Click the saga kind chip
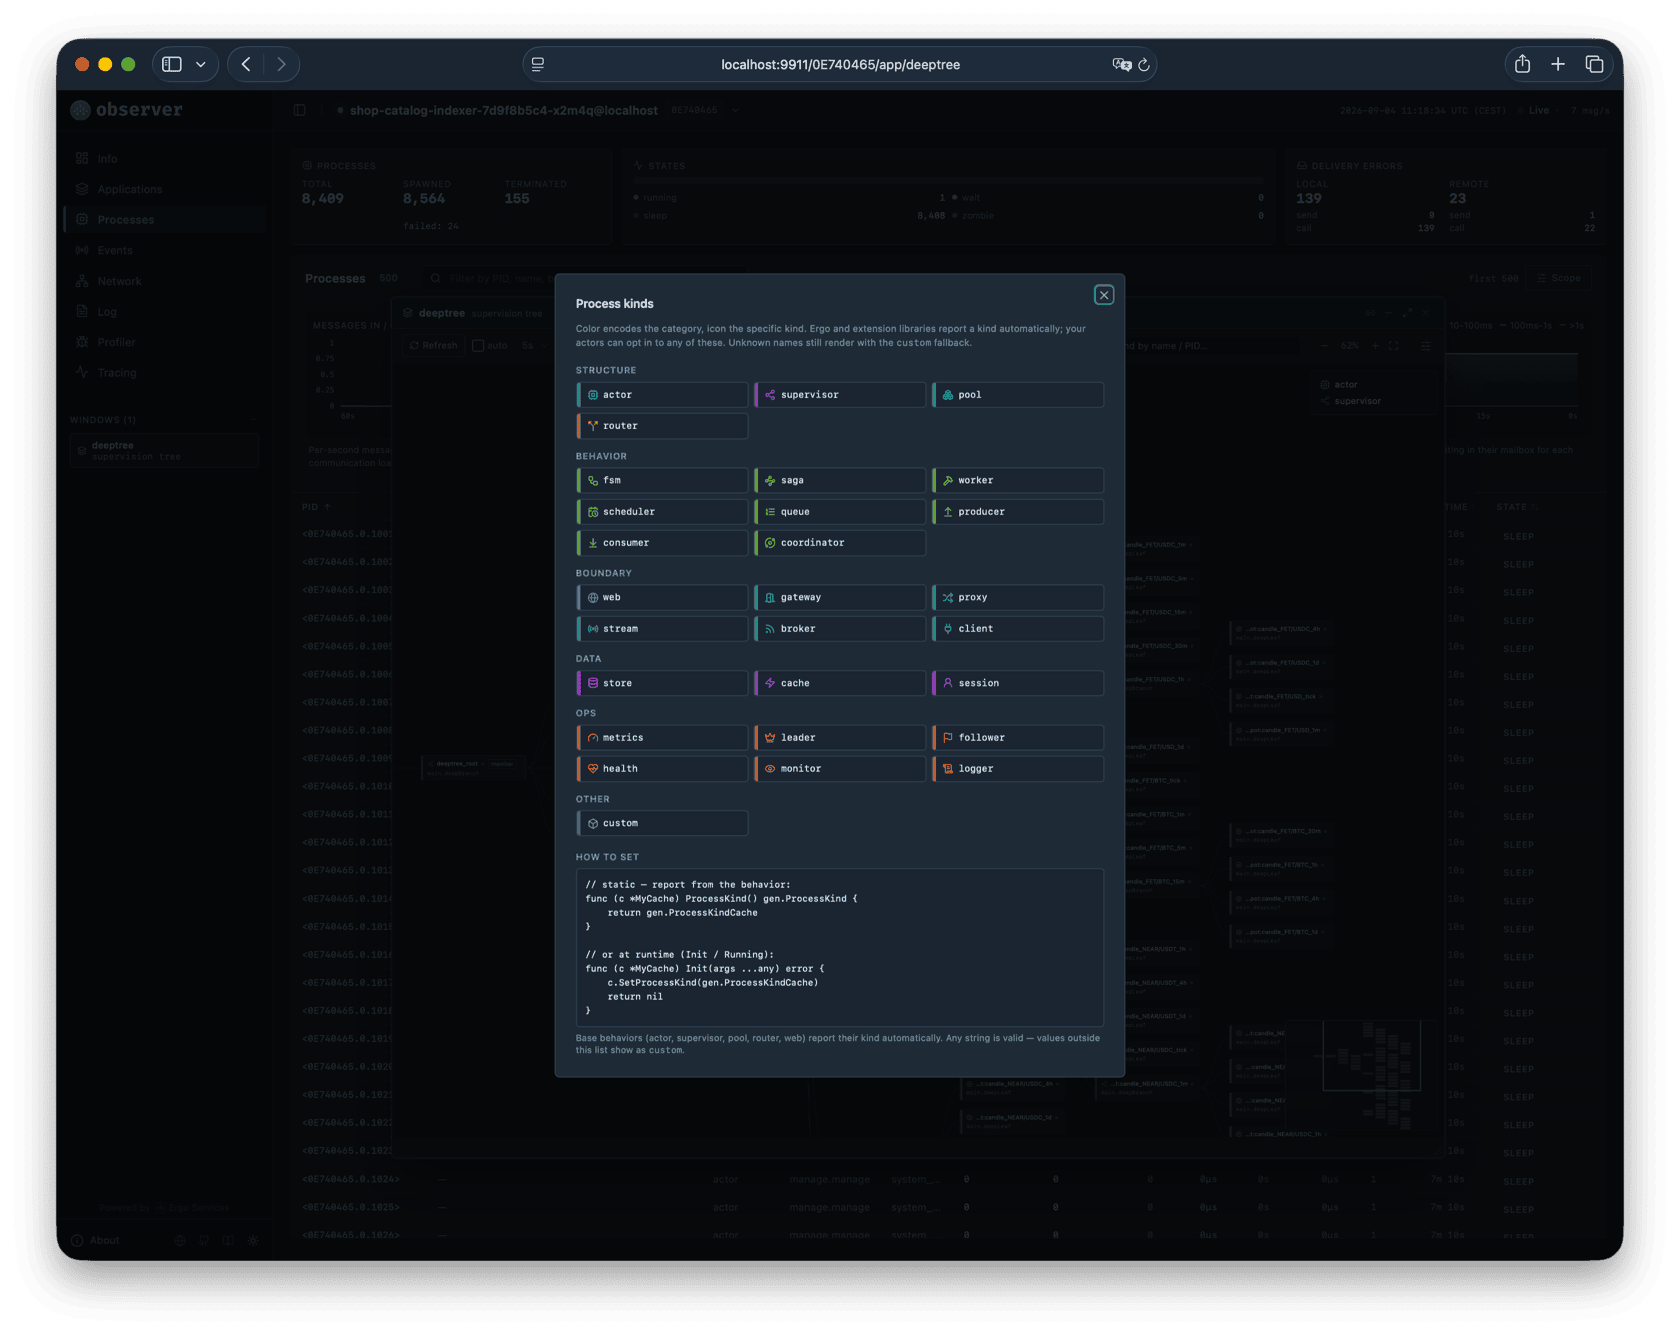Image resolution: width=1680 pixels, height=1335 pixels. click(840, 481)
